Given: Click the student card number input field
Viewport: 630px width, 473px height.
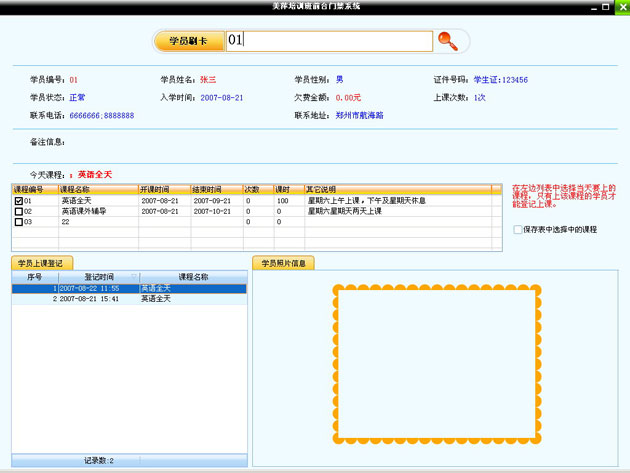Looking at the screenshot, I should pos(328,41).
